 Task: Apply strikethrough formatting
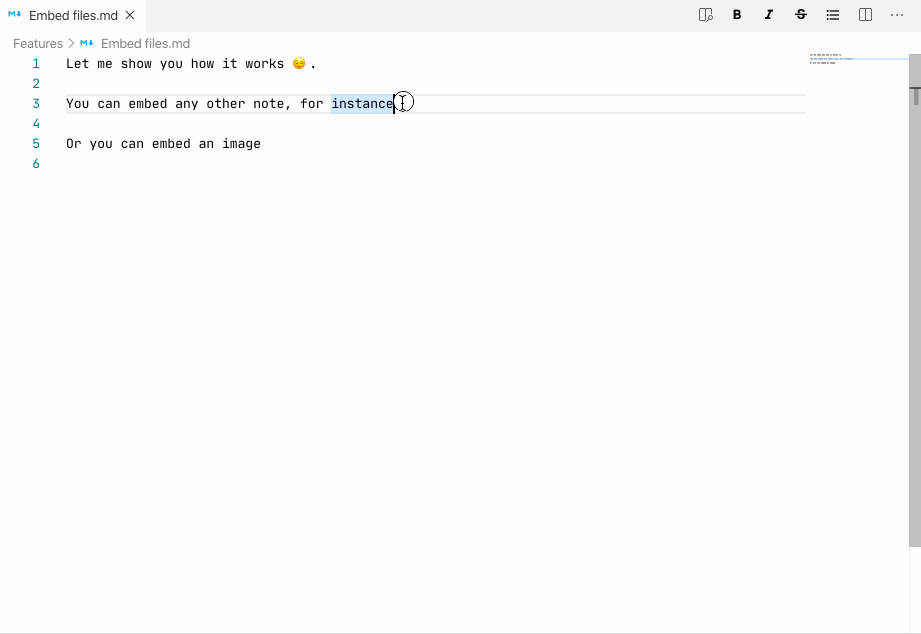[800, 15]
